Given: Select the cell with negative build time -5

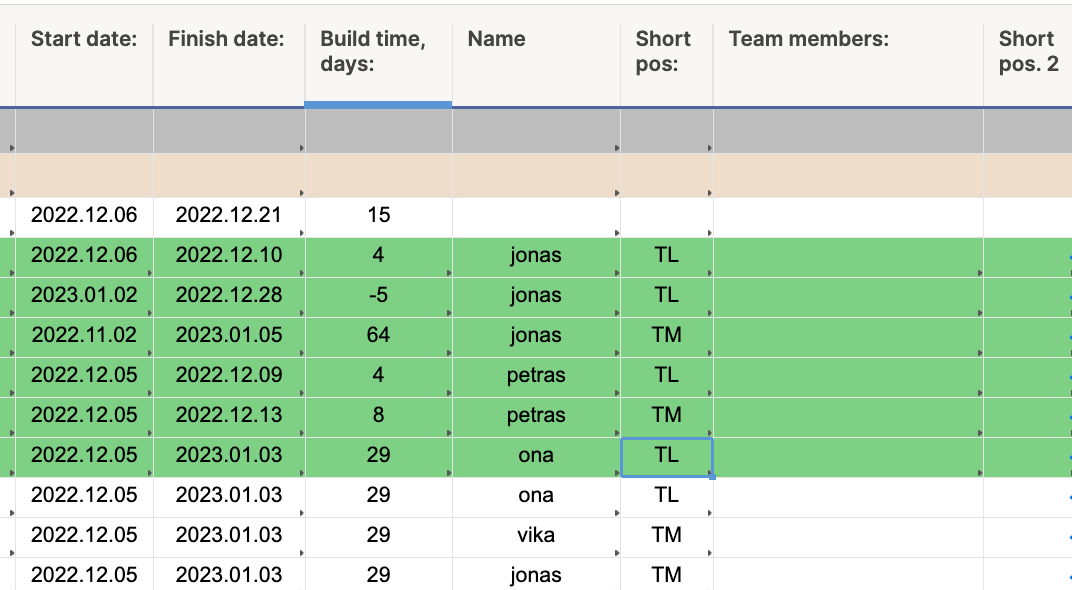Looking at the screenshot, I should click(x=378, y=295).
